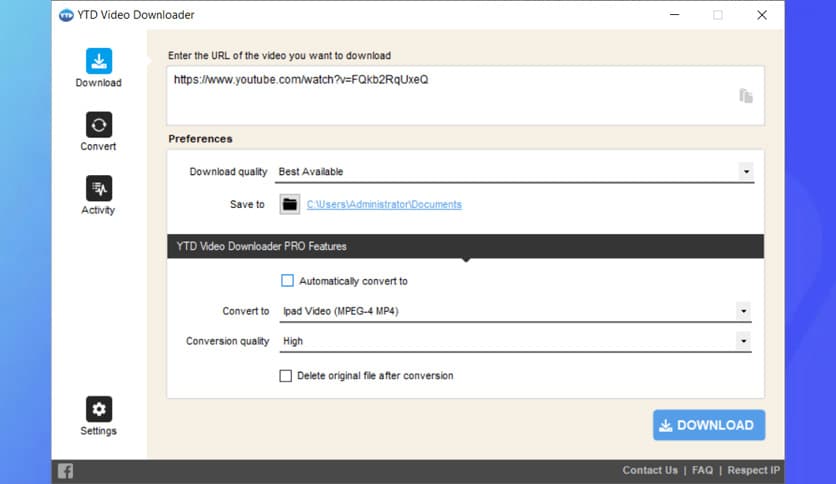Screen dimensions: 836x484
Task: Click inside the video URL text field
Action: (465, 96)
